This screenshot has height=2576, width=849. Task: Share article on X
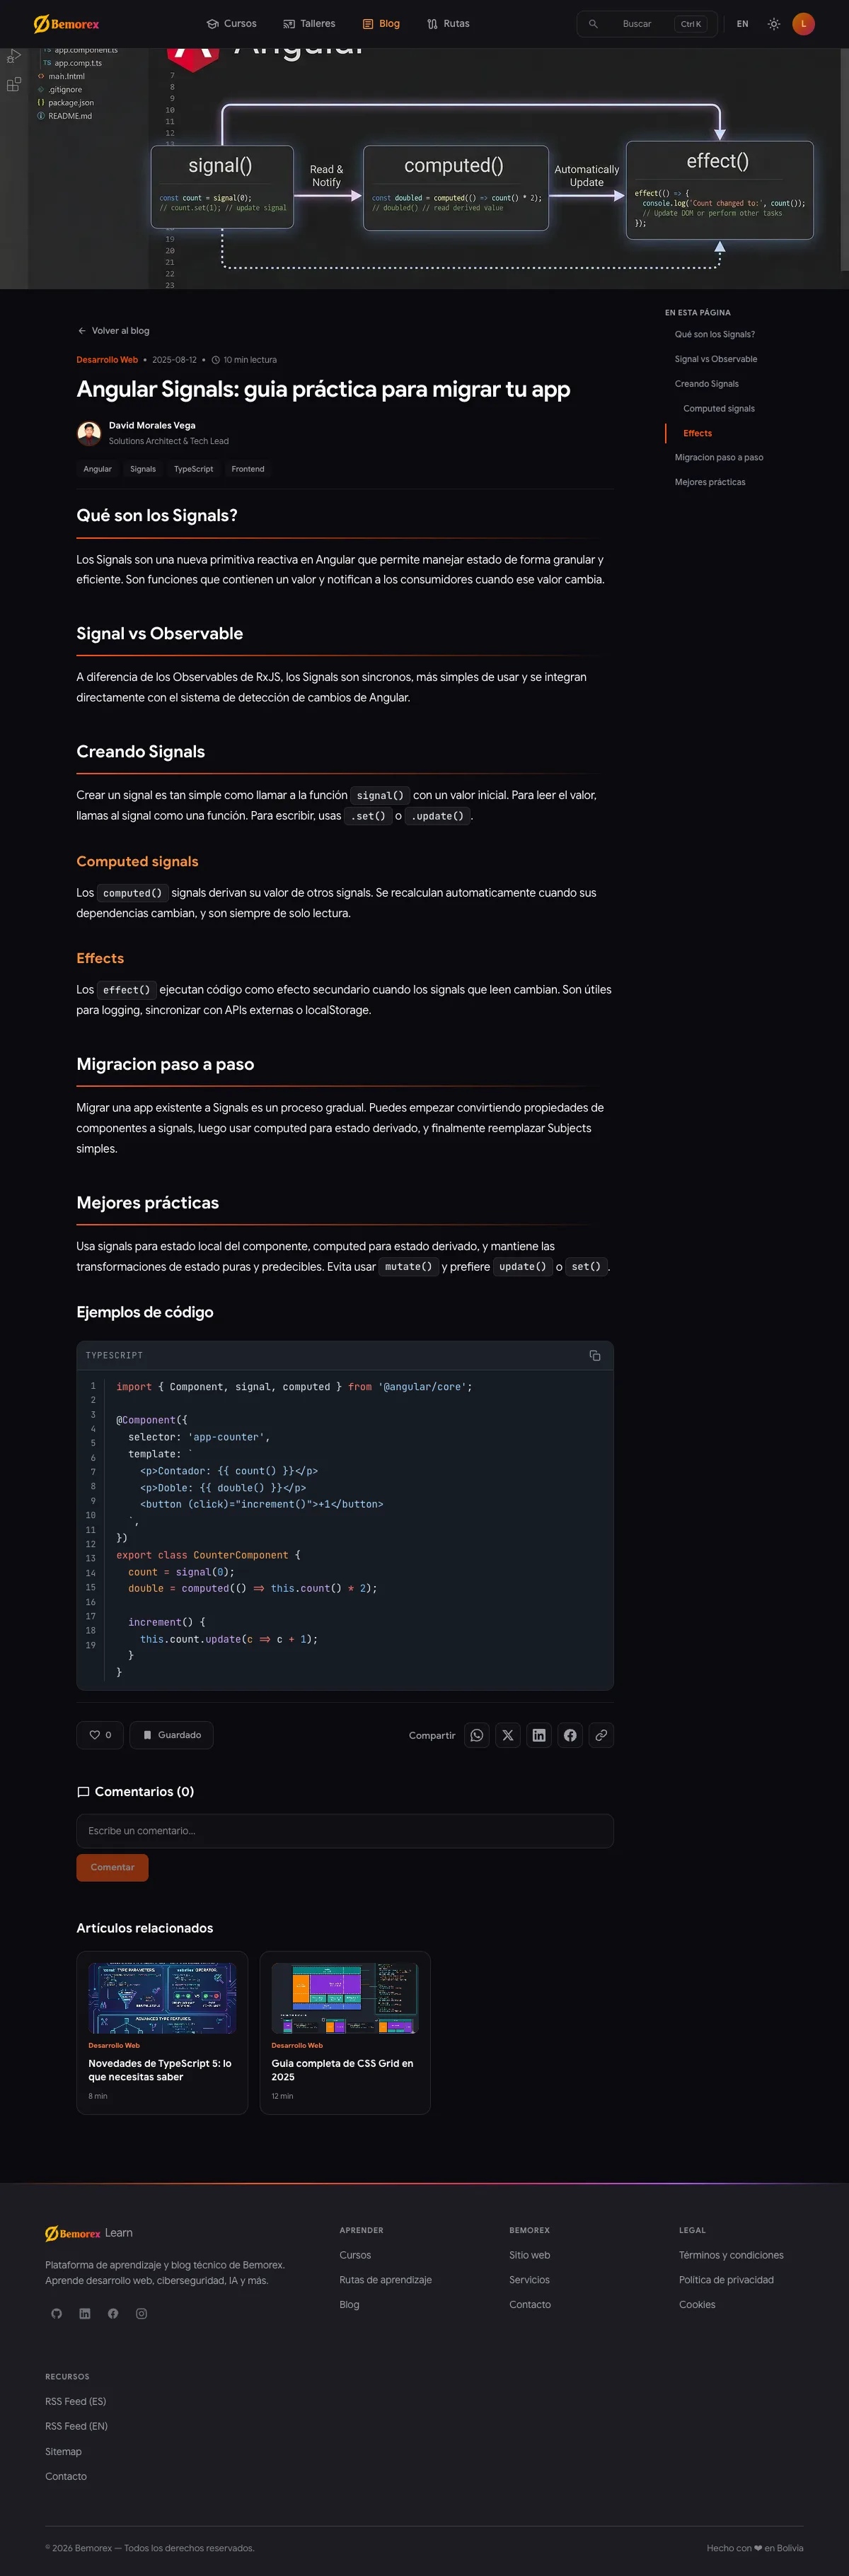pos(508,1735)
